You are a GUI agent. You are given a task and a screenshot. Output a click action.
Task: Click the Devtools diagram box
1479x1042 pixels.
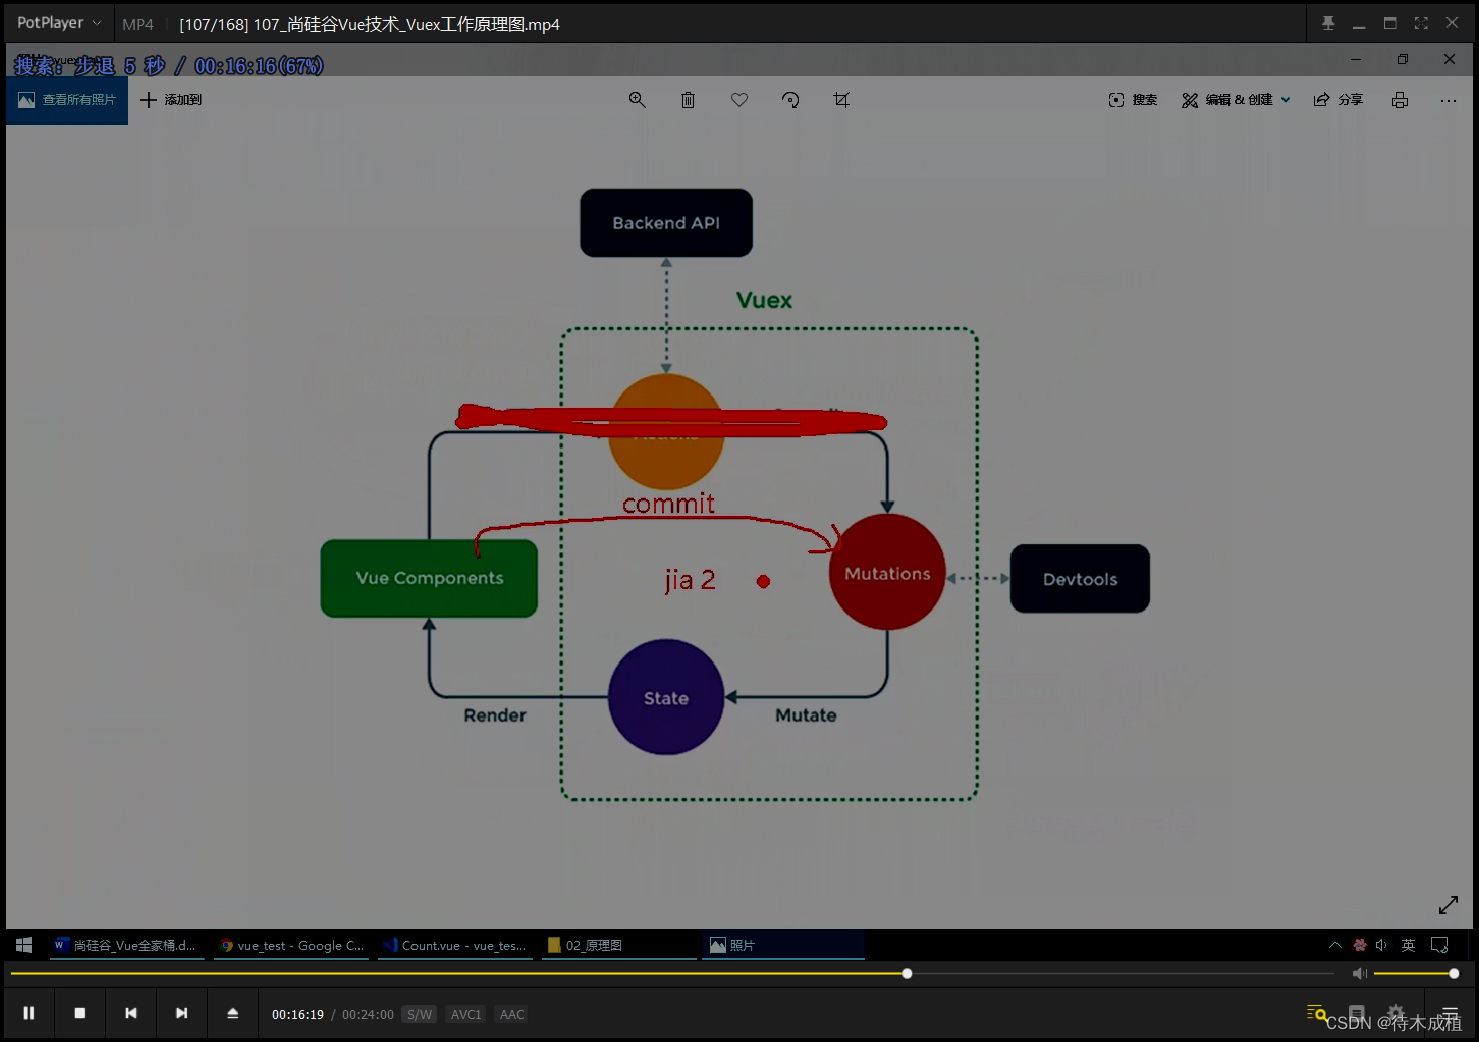coord(1080,579)
